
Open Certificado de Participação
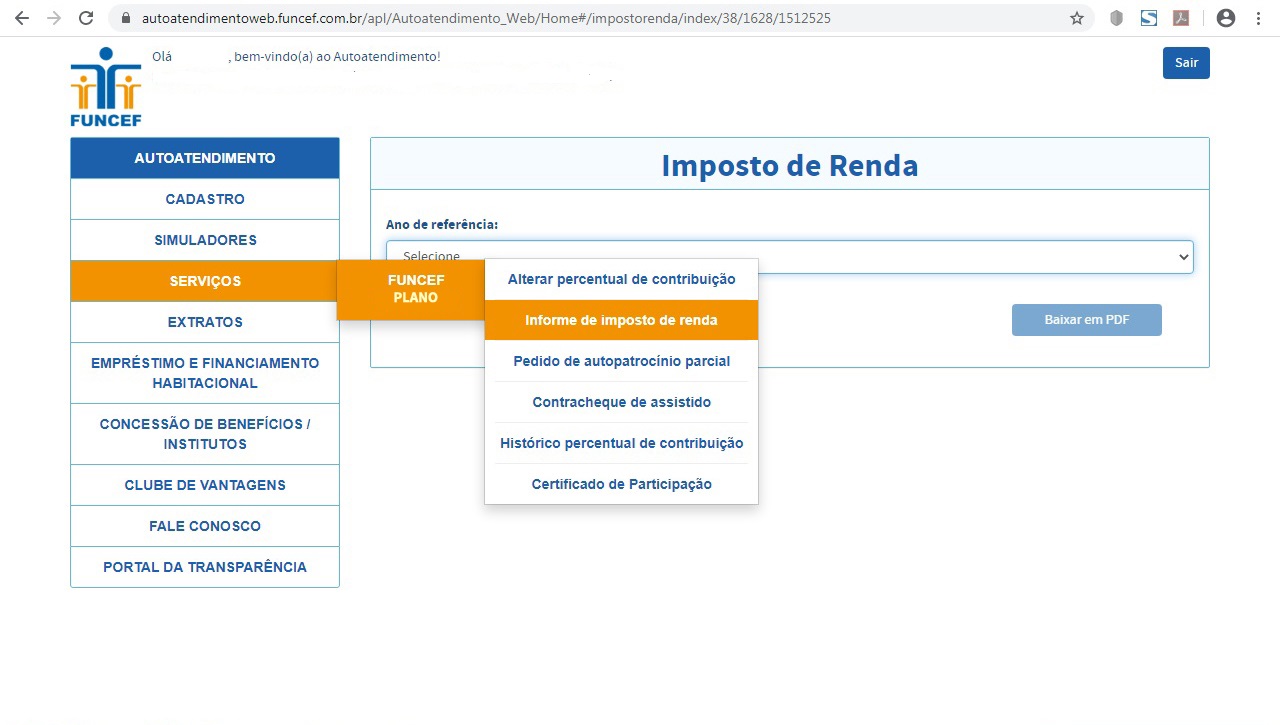pyautogui.click(x=621, y=483)
